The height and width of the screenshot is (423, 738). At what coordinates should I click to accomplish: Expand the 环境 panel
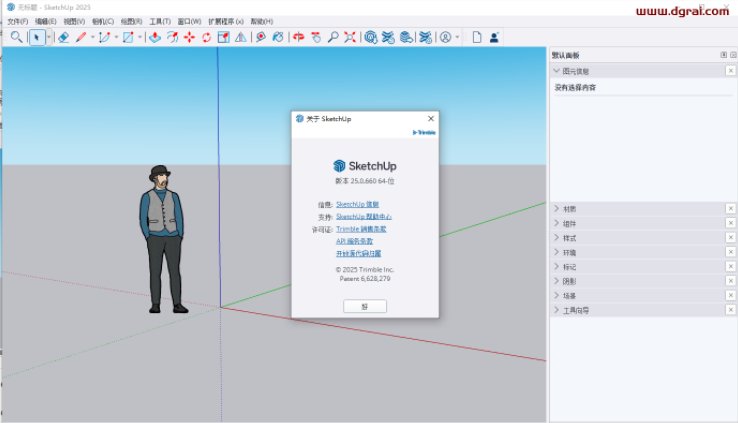[x=557, y=252]
